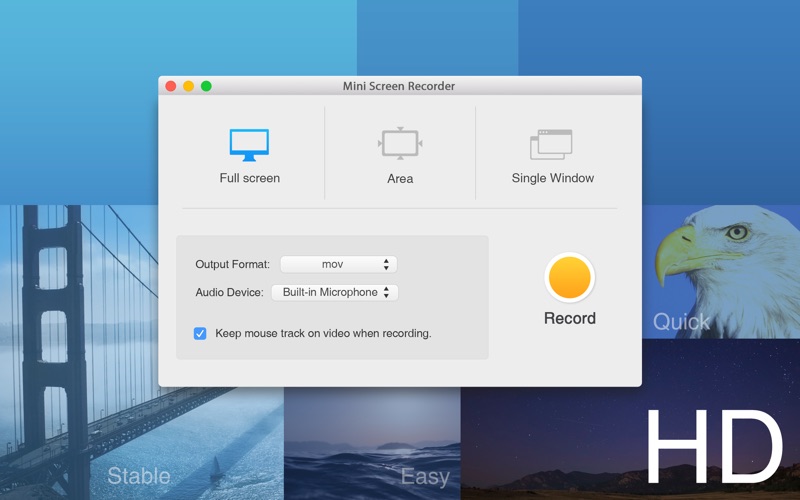Click the Mini Screen Recorder title
Screen dimensions: 800x500
(x=398, y=86)
